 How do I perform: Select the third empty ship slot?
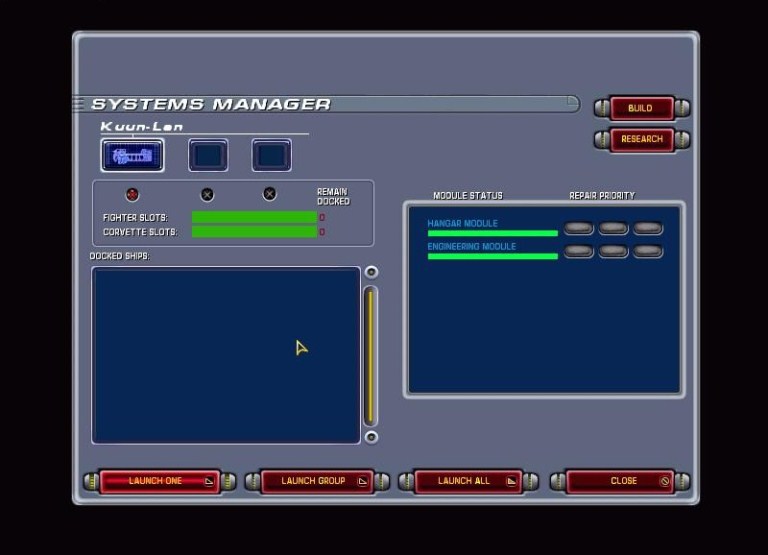tap(271, 156)
